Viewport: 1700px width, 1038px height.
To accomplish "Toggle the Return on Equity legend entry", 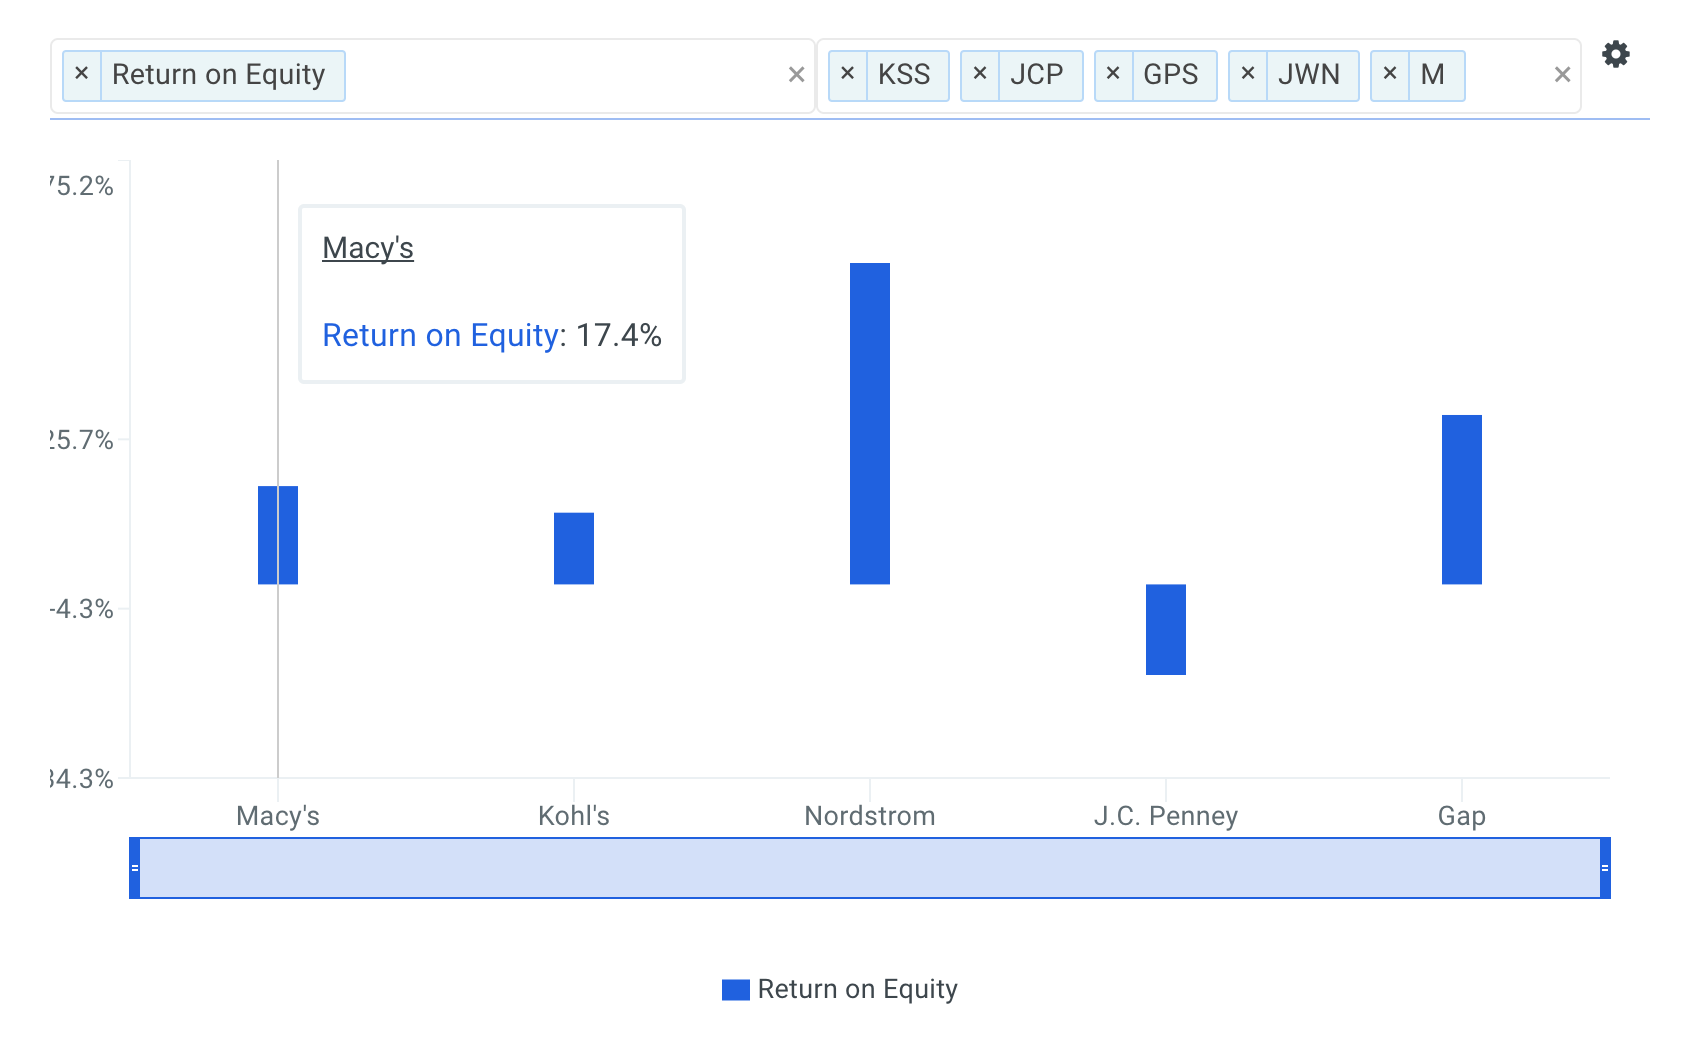I will [x=840, y=989].
